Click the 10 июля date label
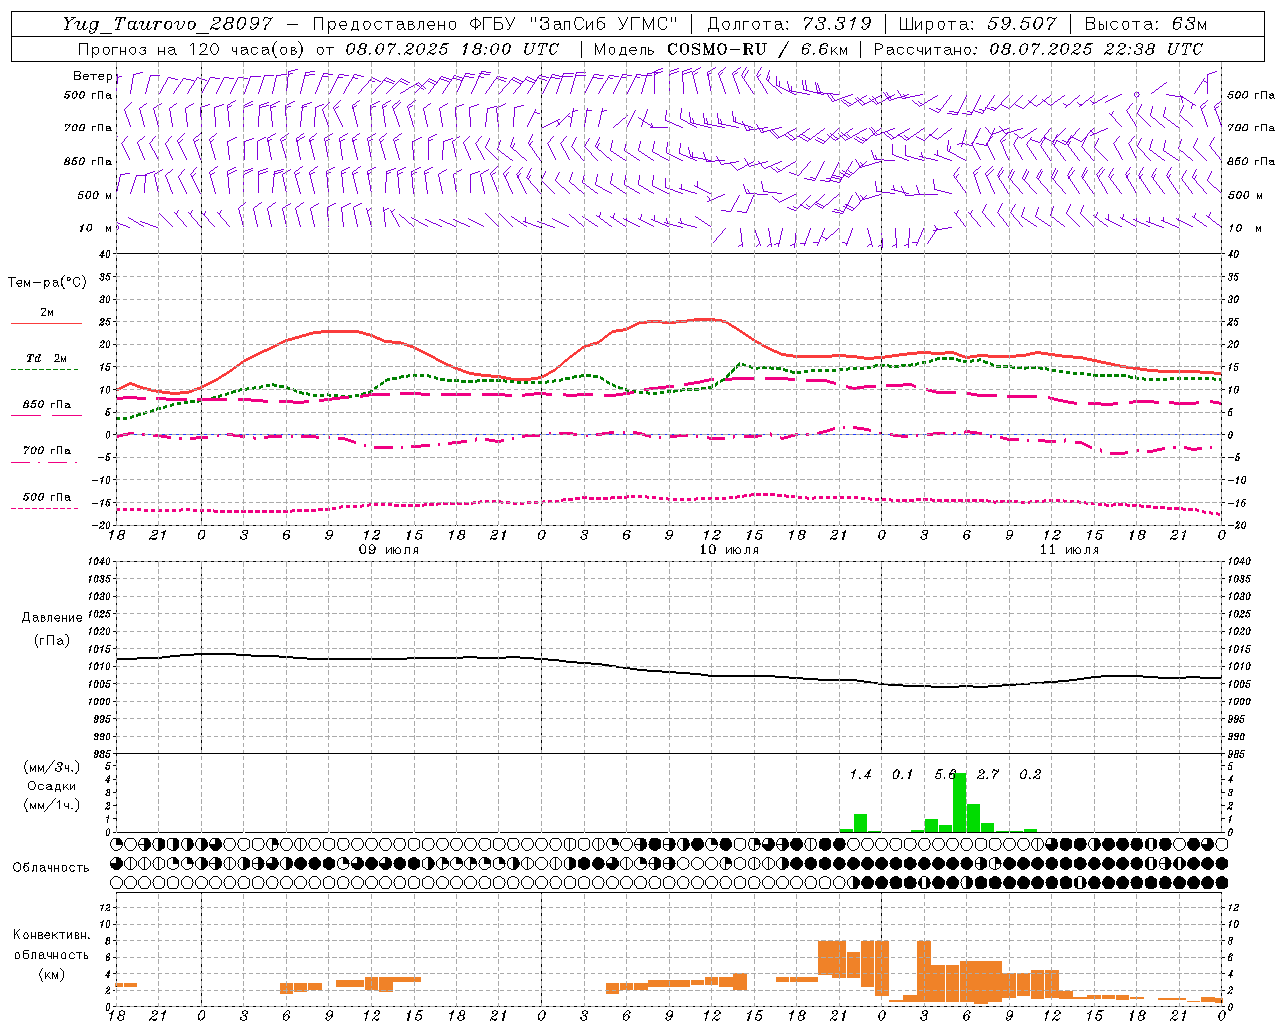The image size is (1280, 1024). 729,550
